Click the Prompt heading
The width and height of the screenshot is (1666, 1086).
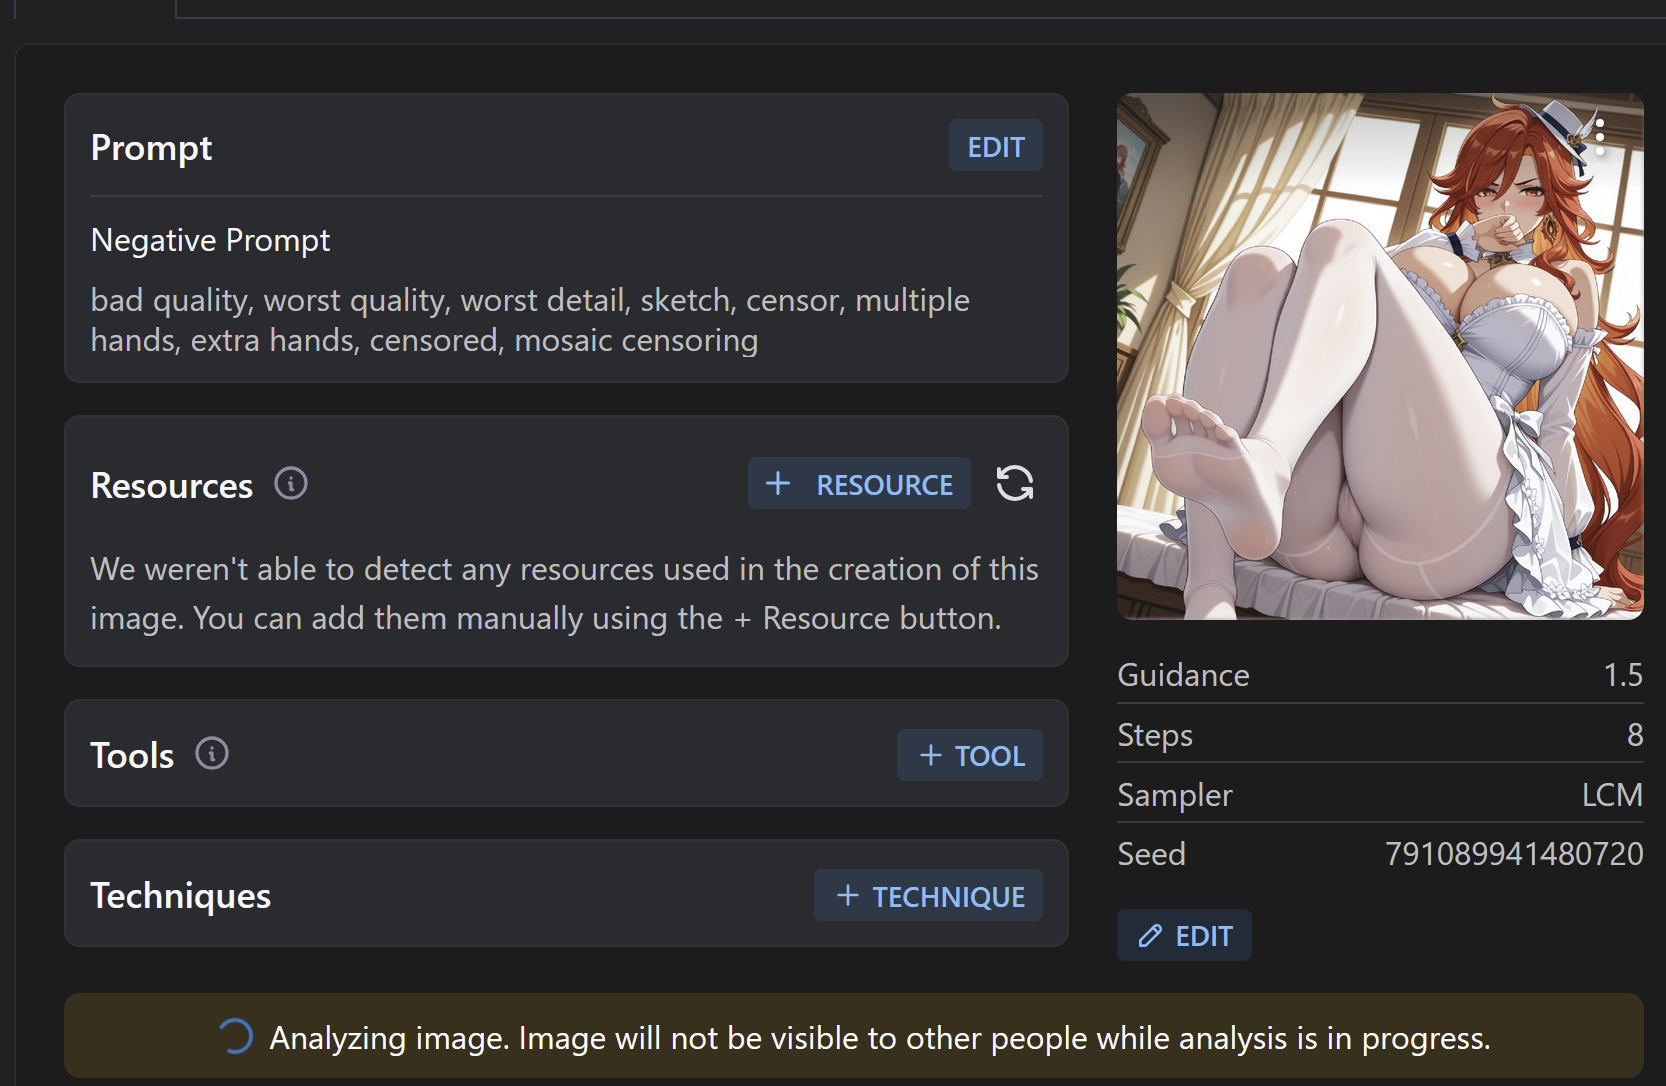pos(151,147)
